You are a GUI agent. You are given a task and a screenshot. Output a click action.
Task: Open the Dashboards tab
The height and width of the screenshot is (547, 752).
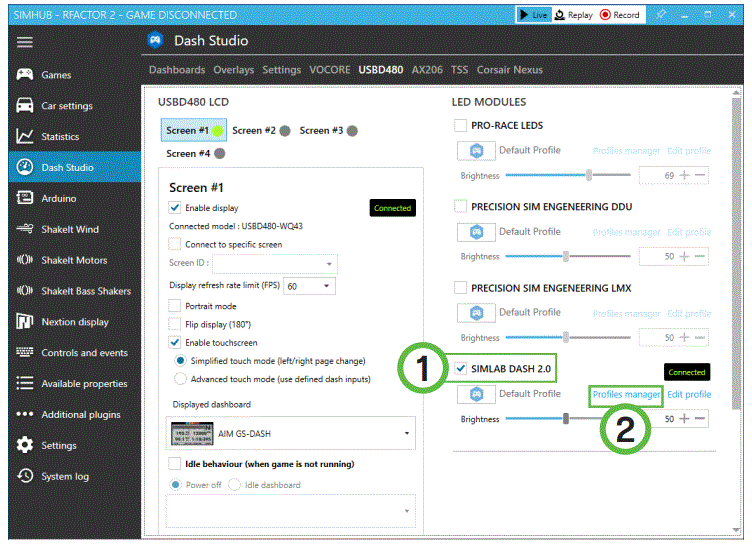pyautogui.click(x=176, y=70)
